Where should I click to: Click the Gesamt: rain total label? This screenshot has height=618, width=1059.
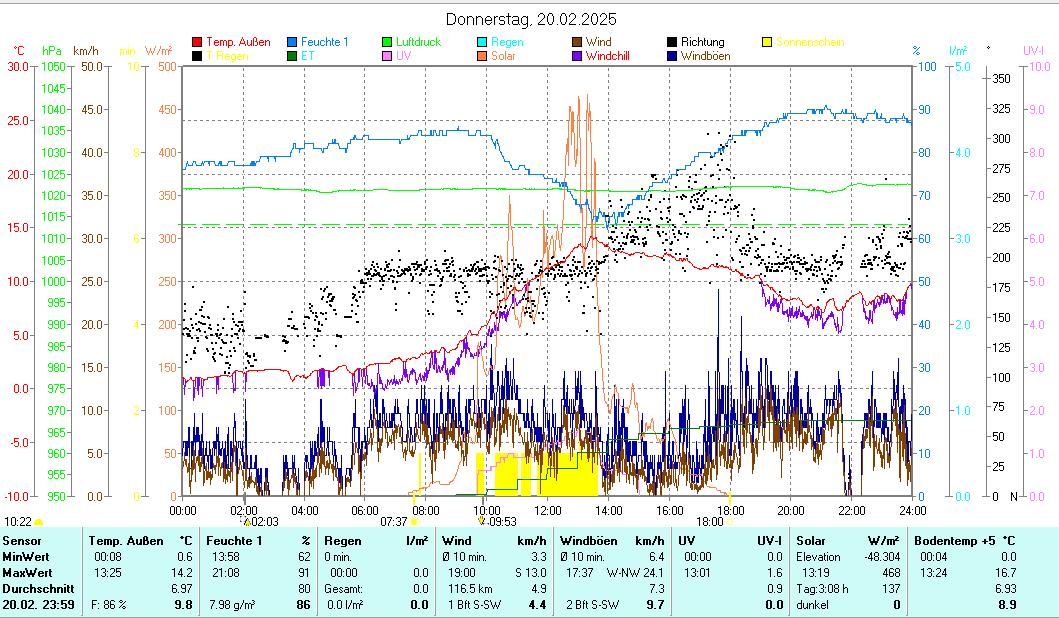(x=344, y=589)
